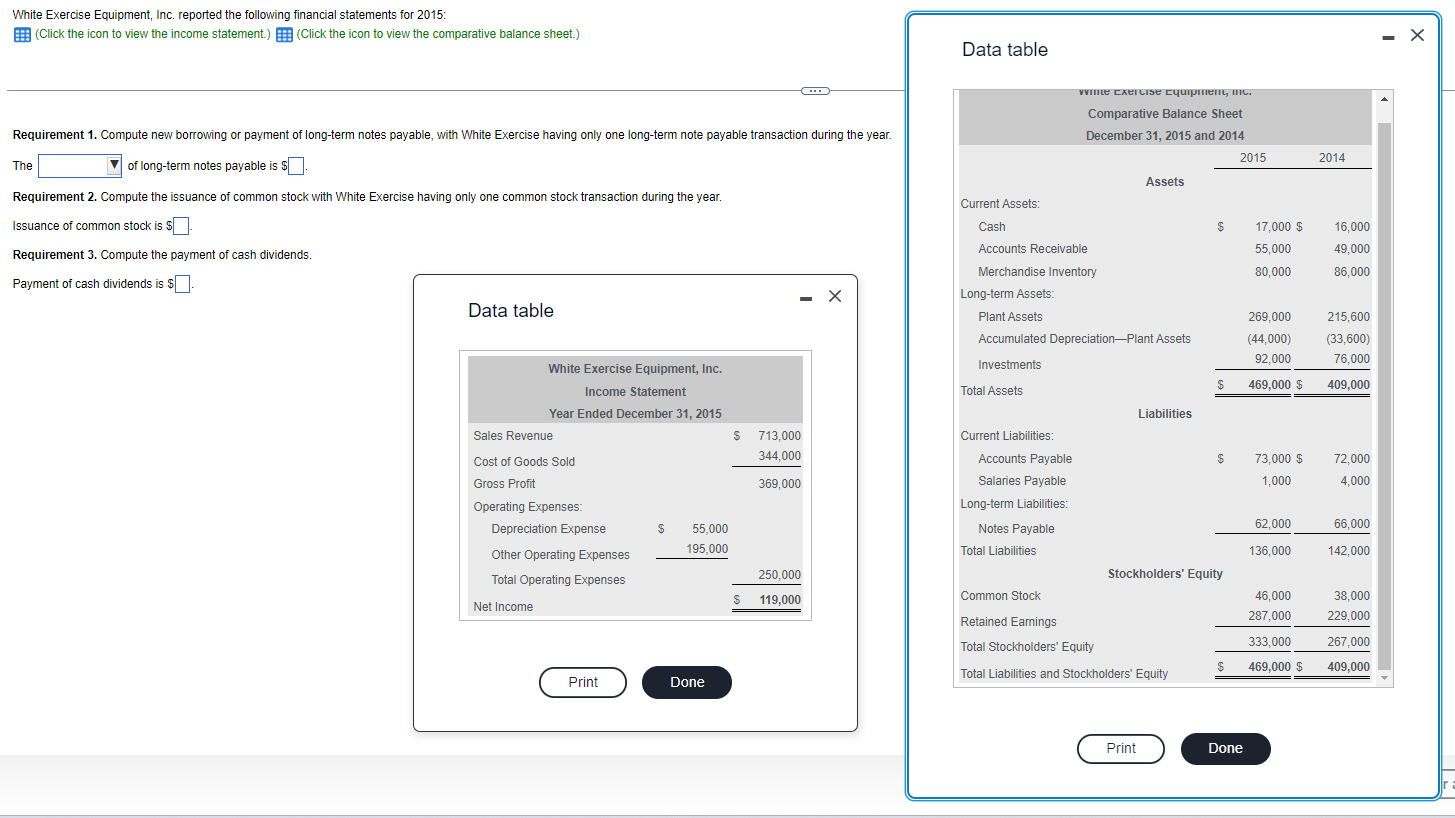Screen dimensions: 1455x818
Task: Select the 2014 Cash value 16,000
Action: pyautogui.click(x=1352, y=228)
